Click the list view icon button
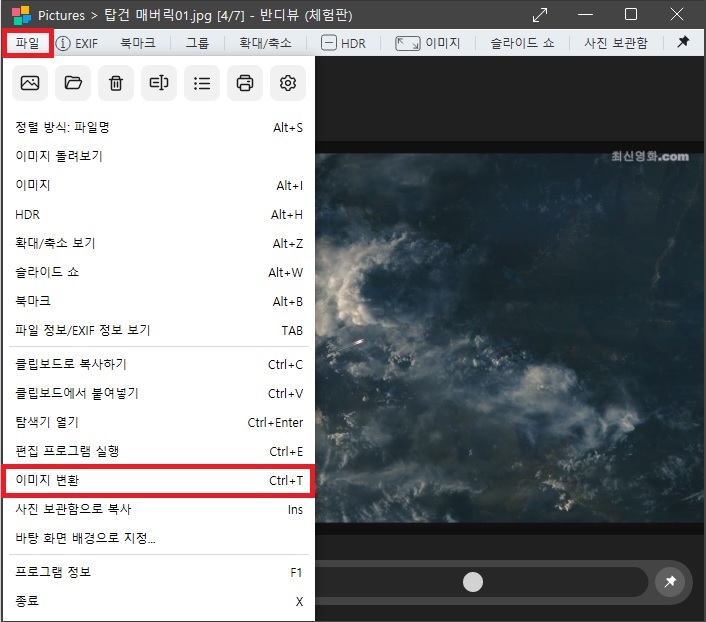706x622 pixels. click(202, 83)
